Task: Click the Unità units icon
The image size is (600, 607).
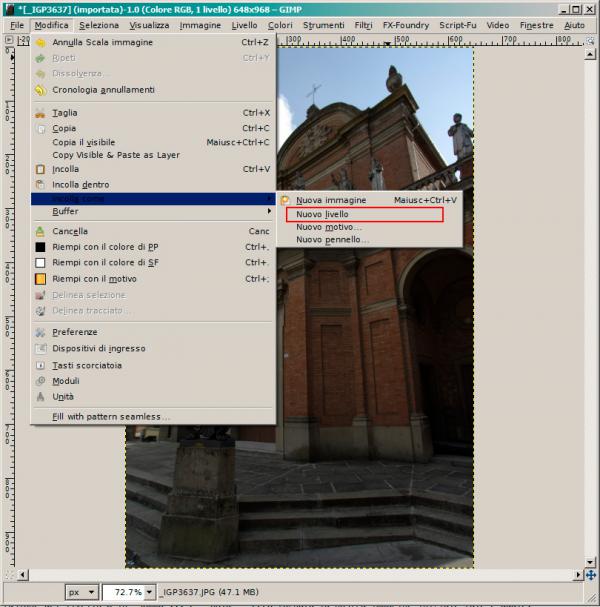Action: 40,397
